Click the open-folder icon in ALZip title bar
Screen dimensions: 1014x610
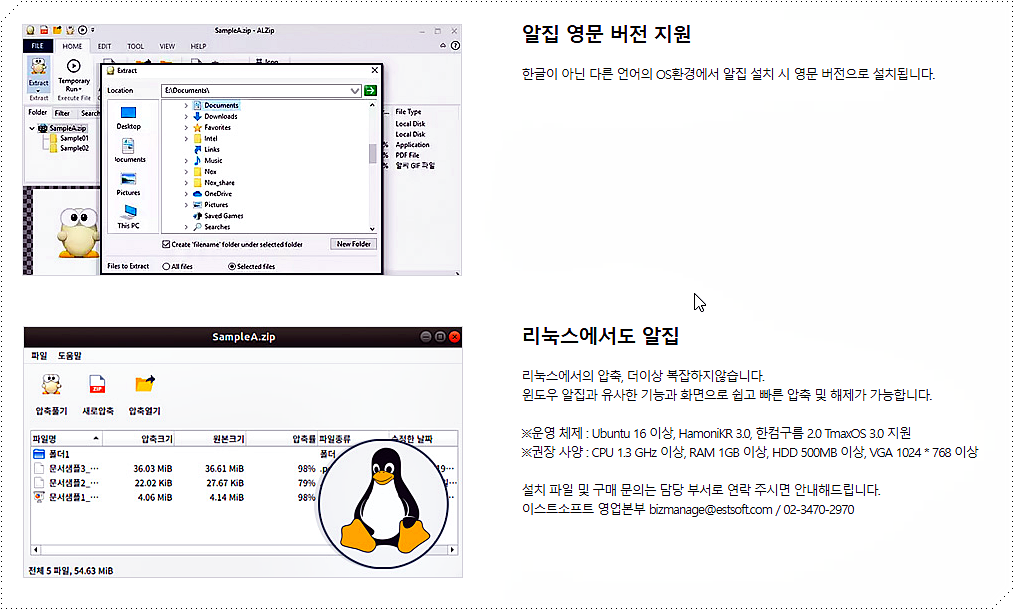(x=57, y=30)
